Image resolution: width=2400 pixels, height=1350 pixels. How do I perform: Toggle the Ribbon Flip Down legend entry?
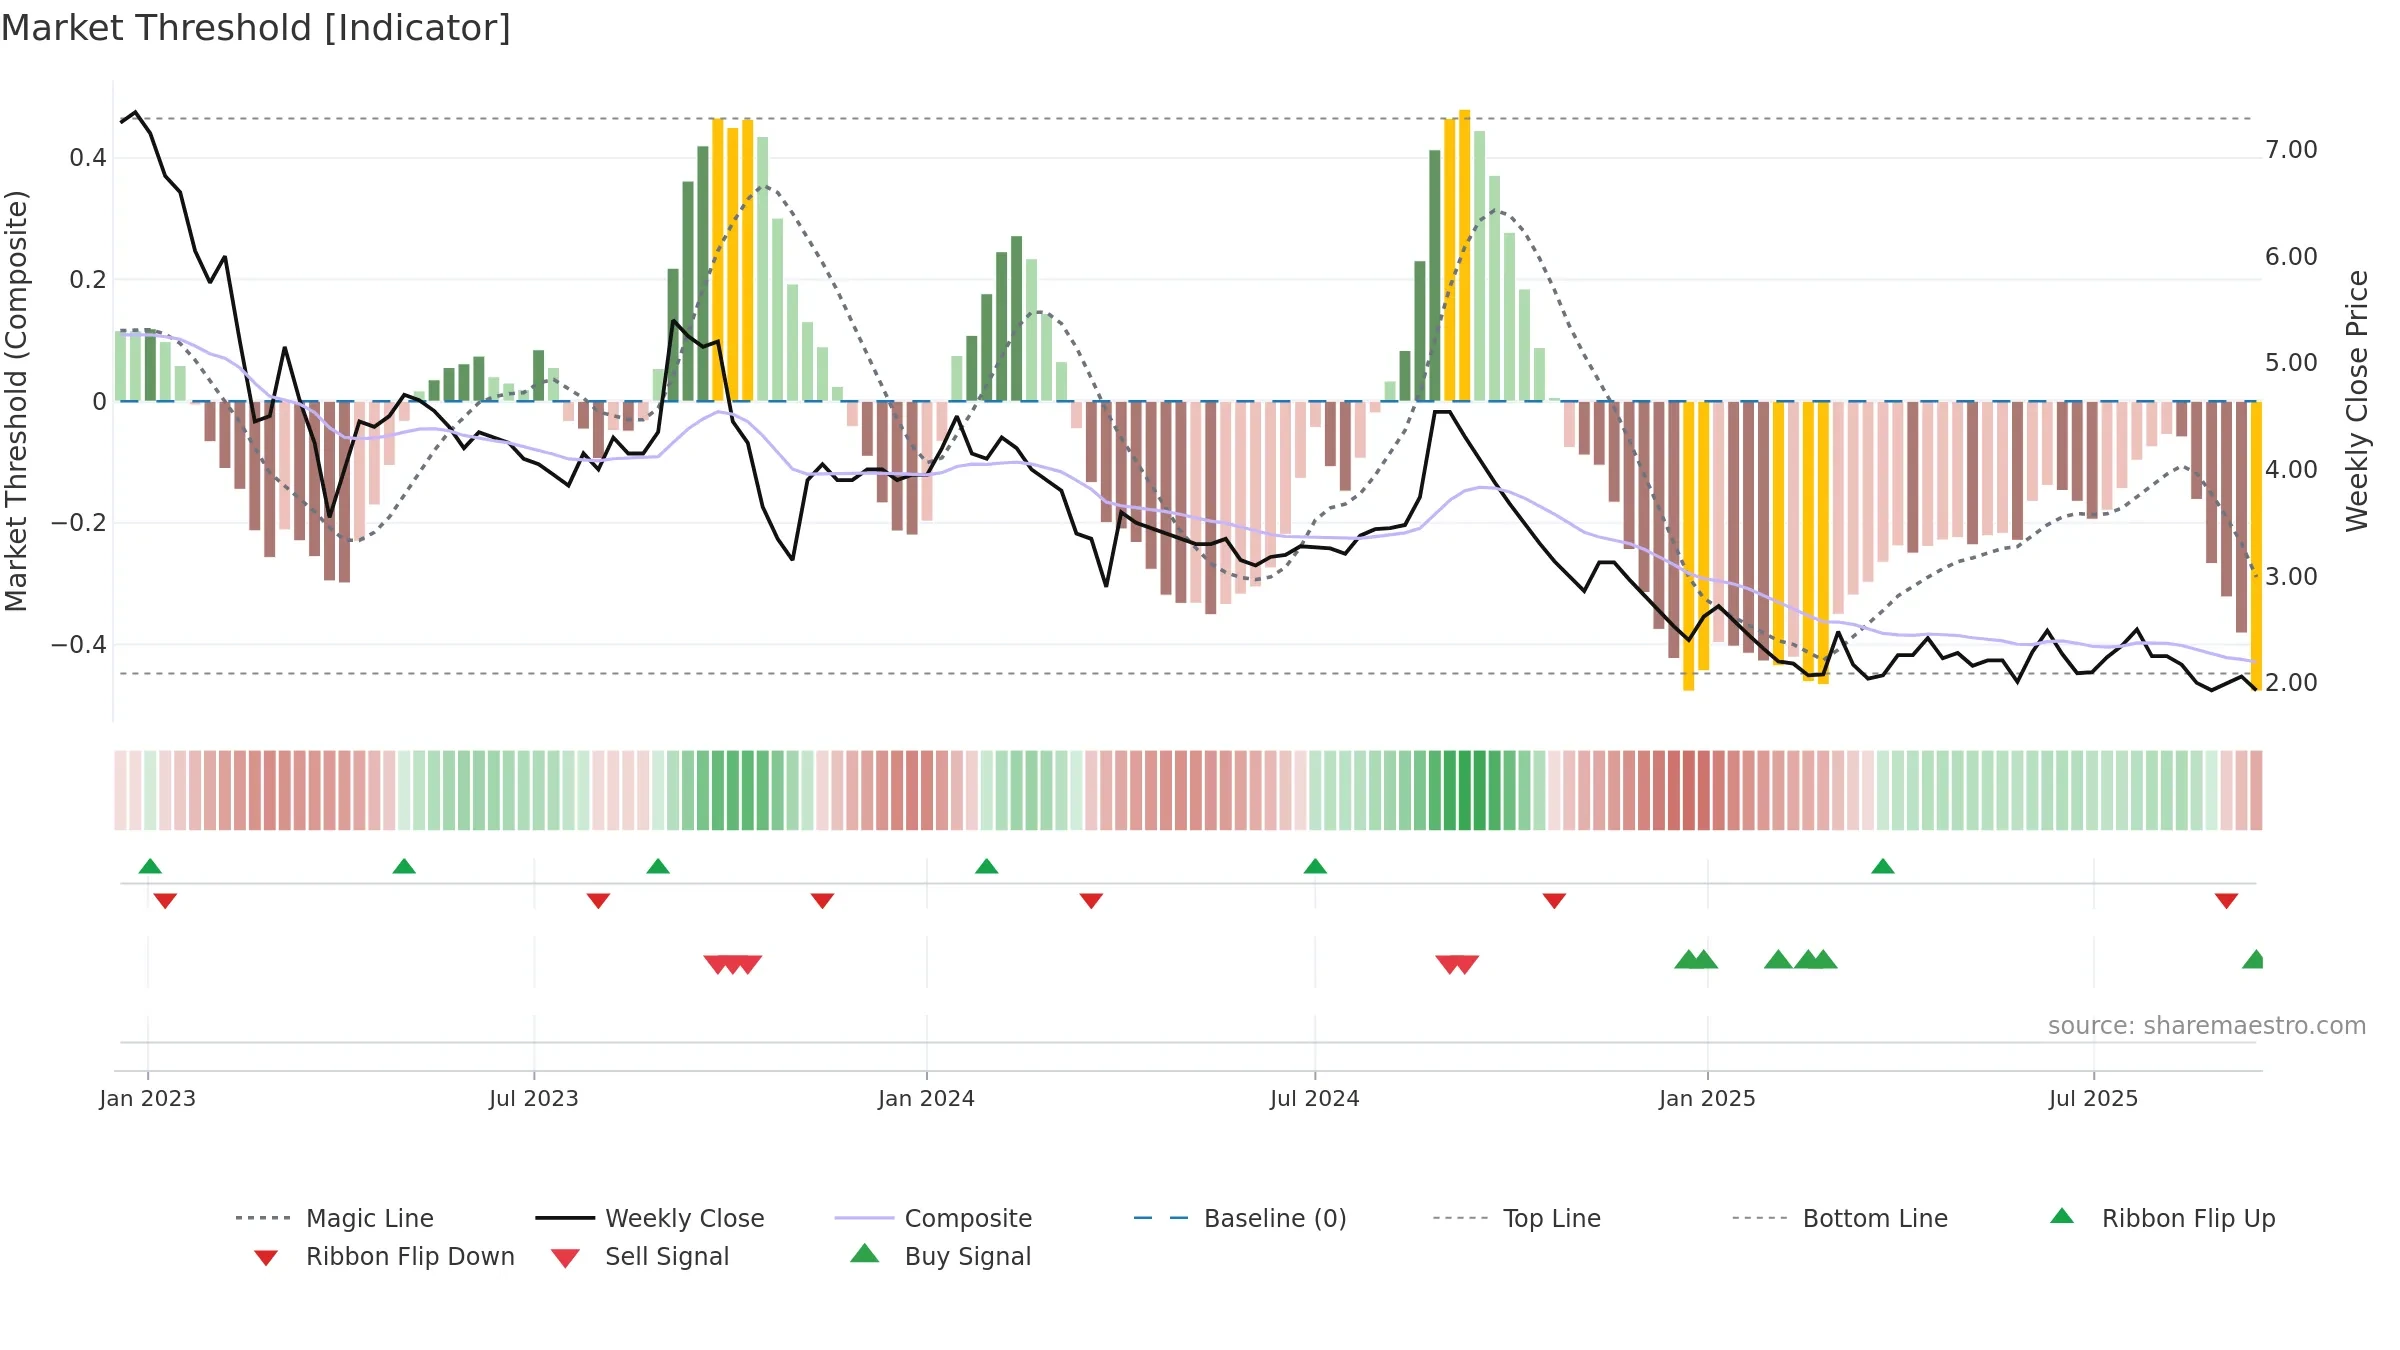(x=384, y=1256)
